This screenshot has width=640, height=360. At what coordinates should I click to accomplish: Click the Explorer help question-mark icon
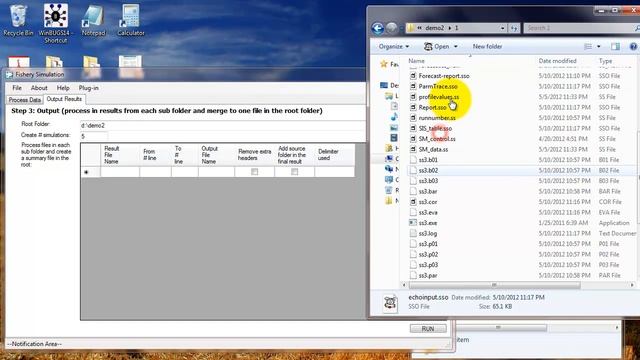[633, 47]
